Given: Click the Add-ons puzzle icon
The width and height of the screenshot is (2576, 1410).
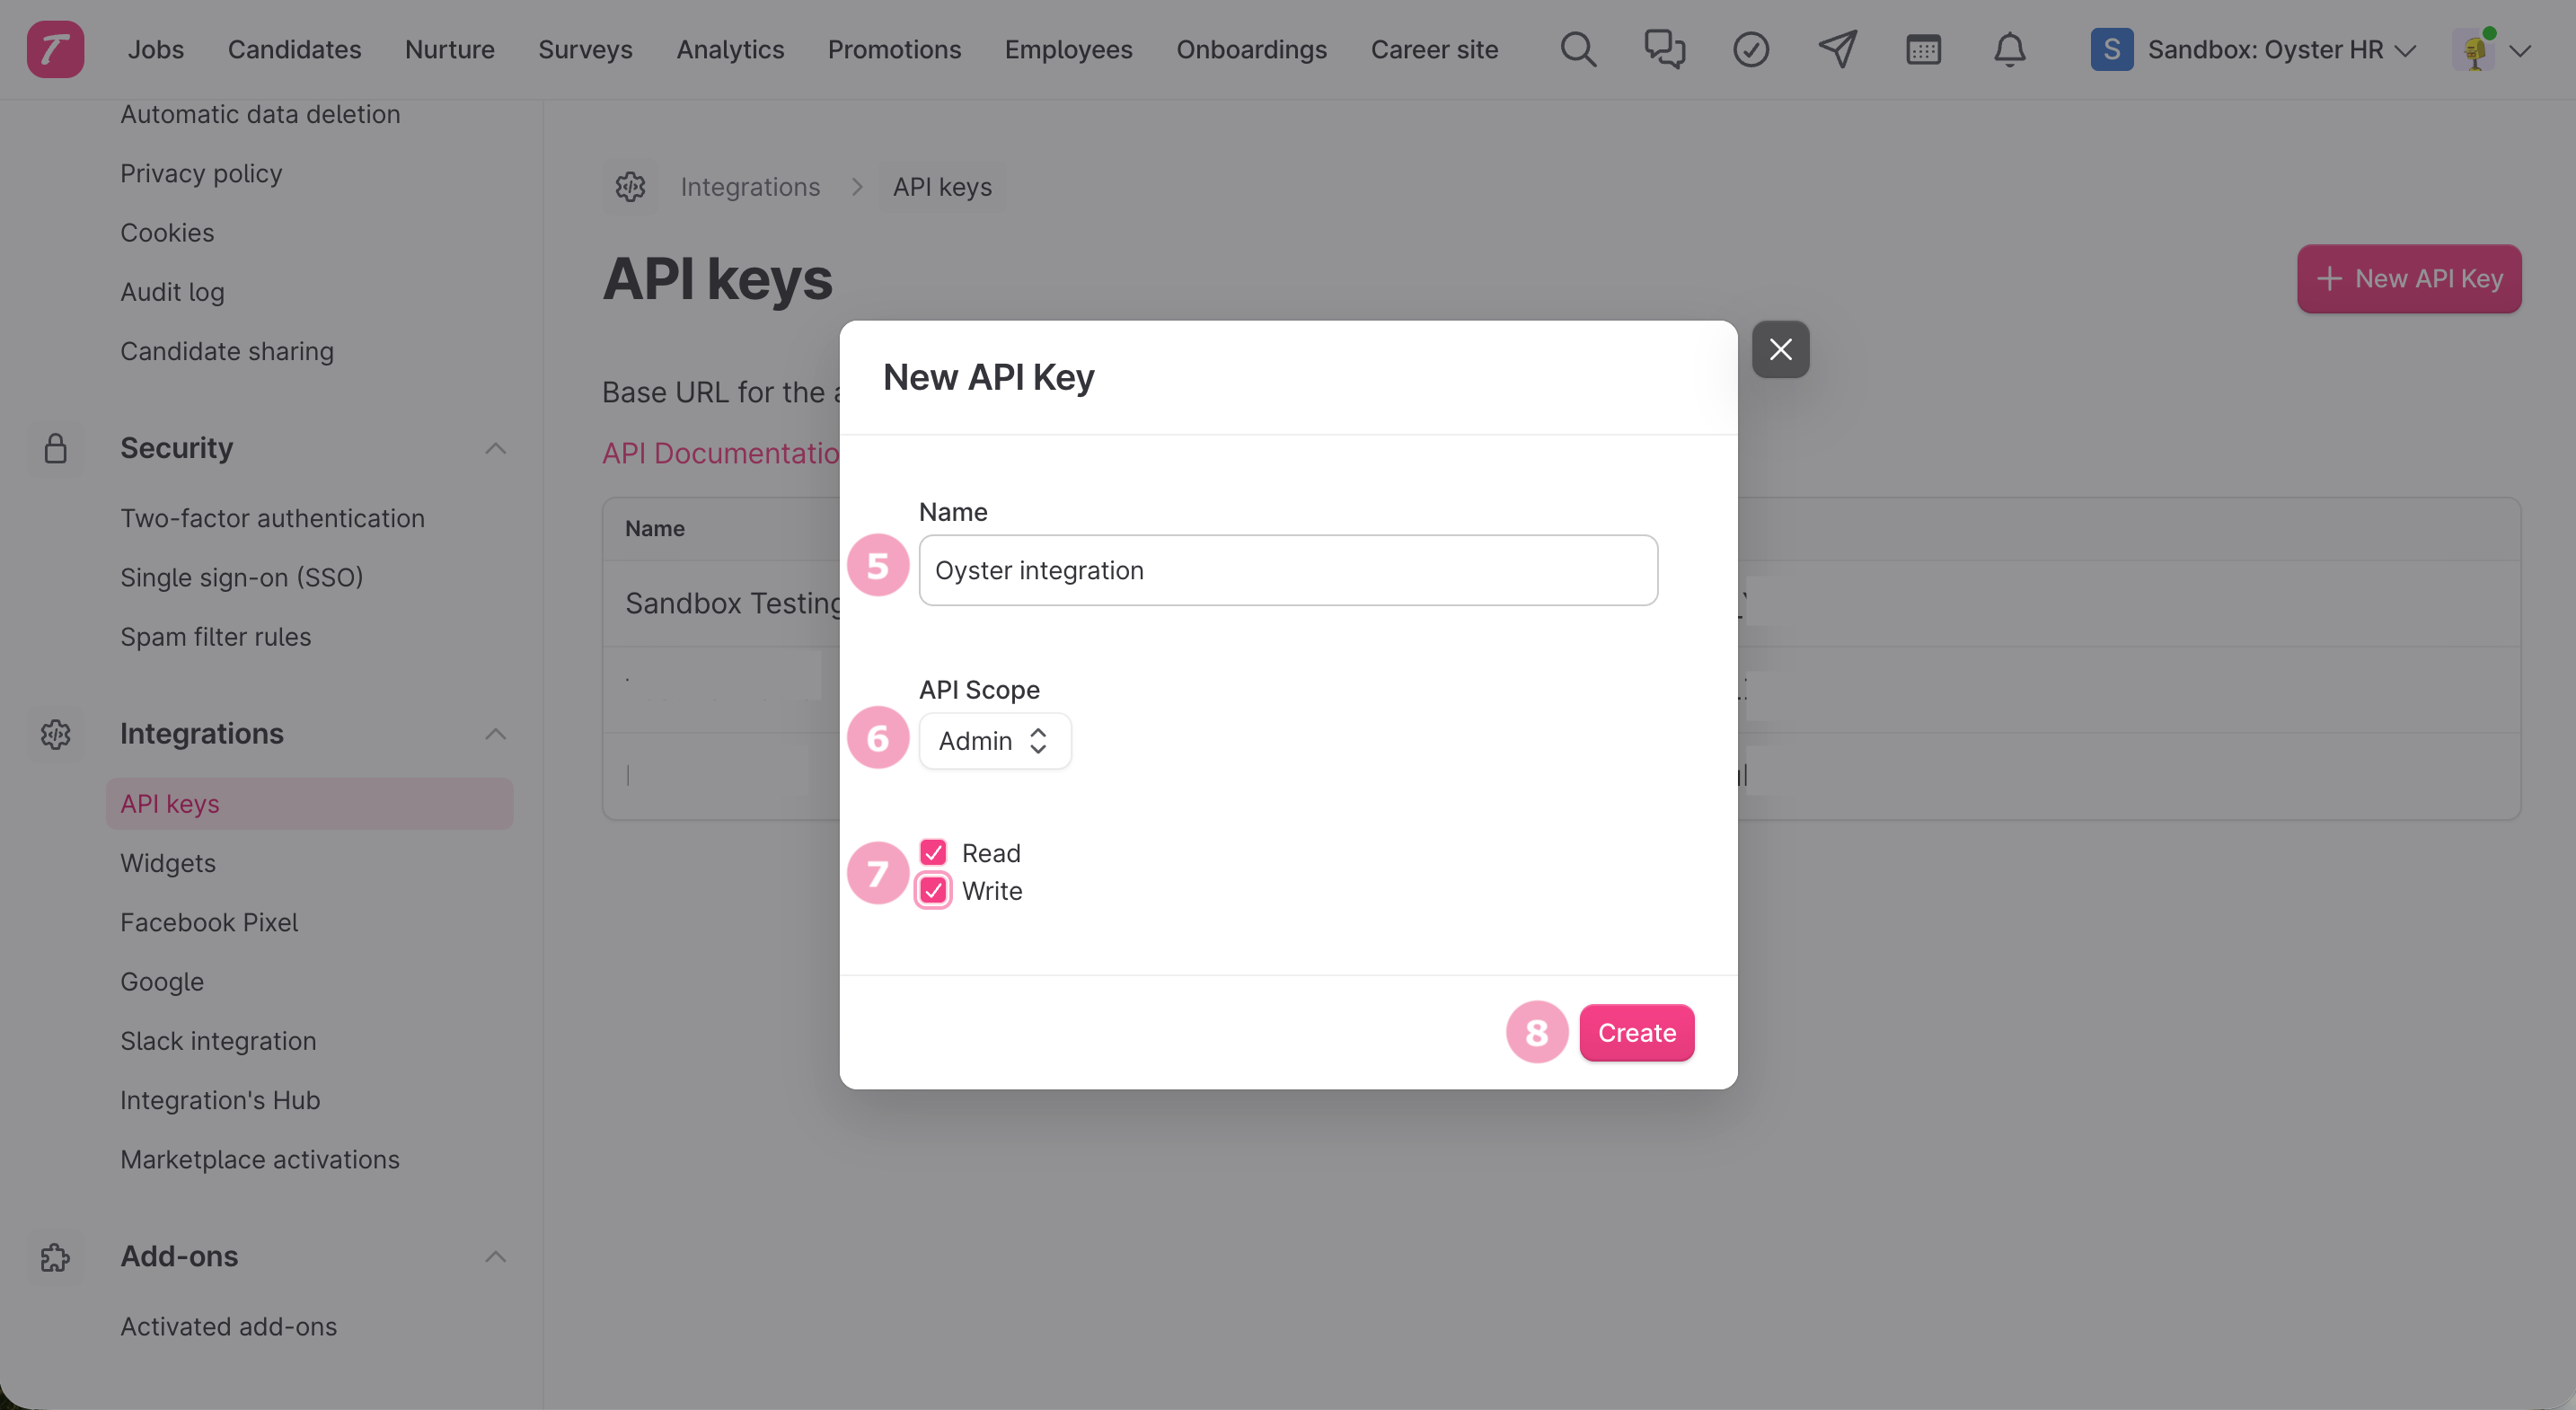Looking at the screenshot, I should [55, 1257].
